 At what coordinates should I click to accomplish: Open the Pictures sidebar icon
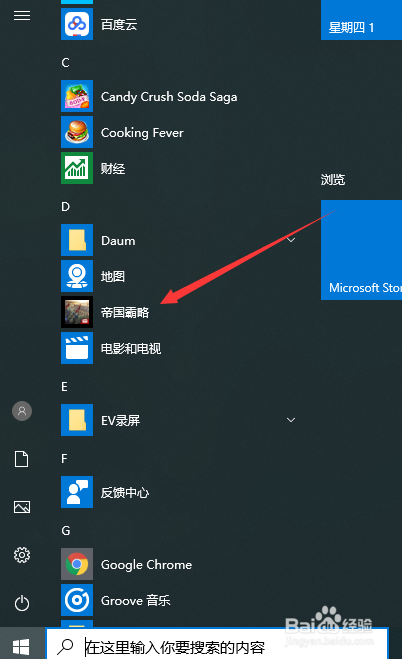[22, 507]
